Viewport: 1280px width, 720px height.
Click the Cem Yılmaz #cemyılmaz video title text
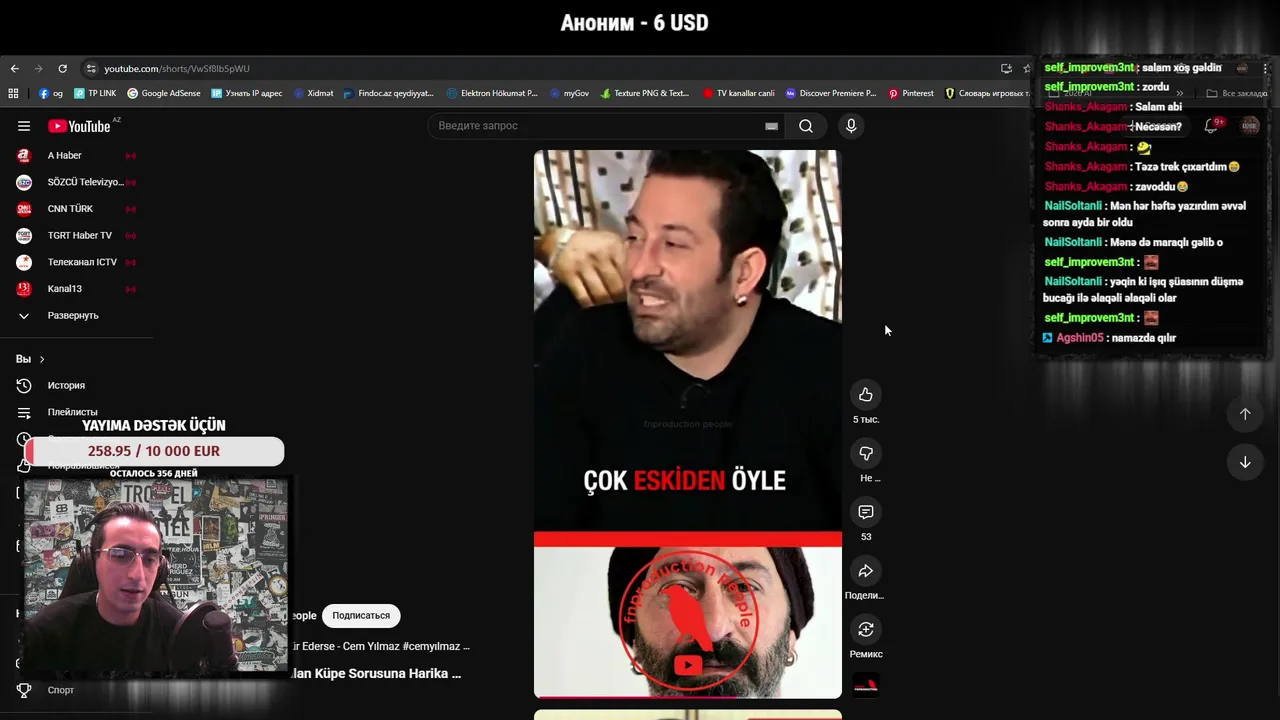point(380,647)
